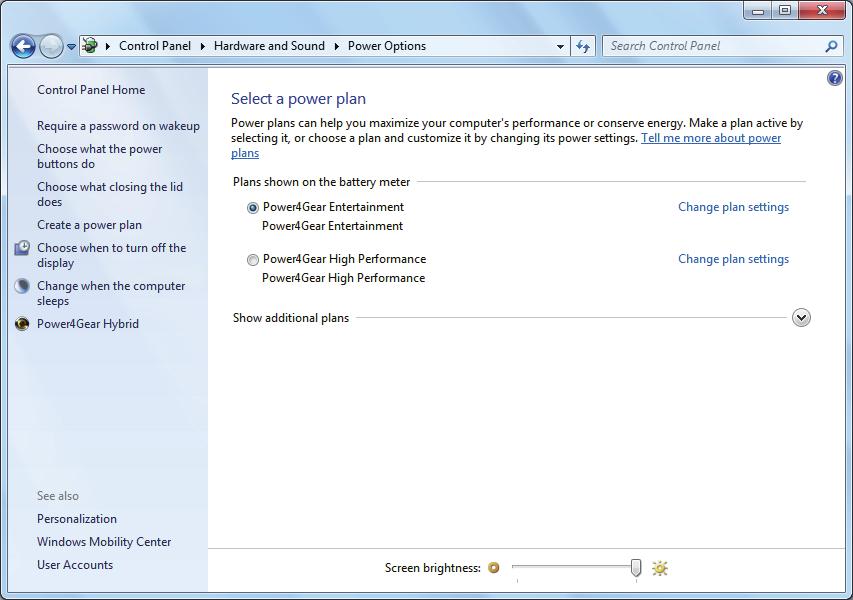Go to Hardware and Sound breadcrumb

coord(269,46)
